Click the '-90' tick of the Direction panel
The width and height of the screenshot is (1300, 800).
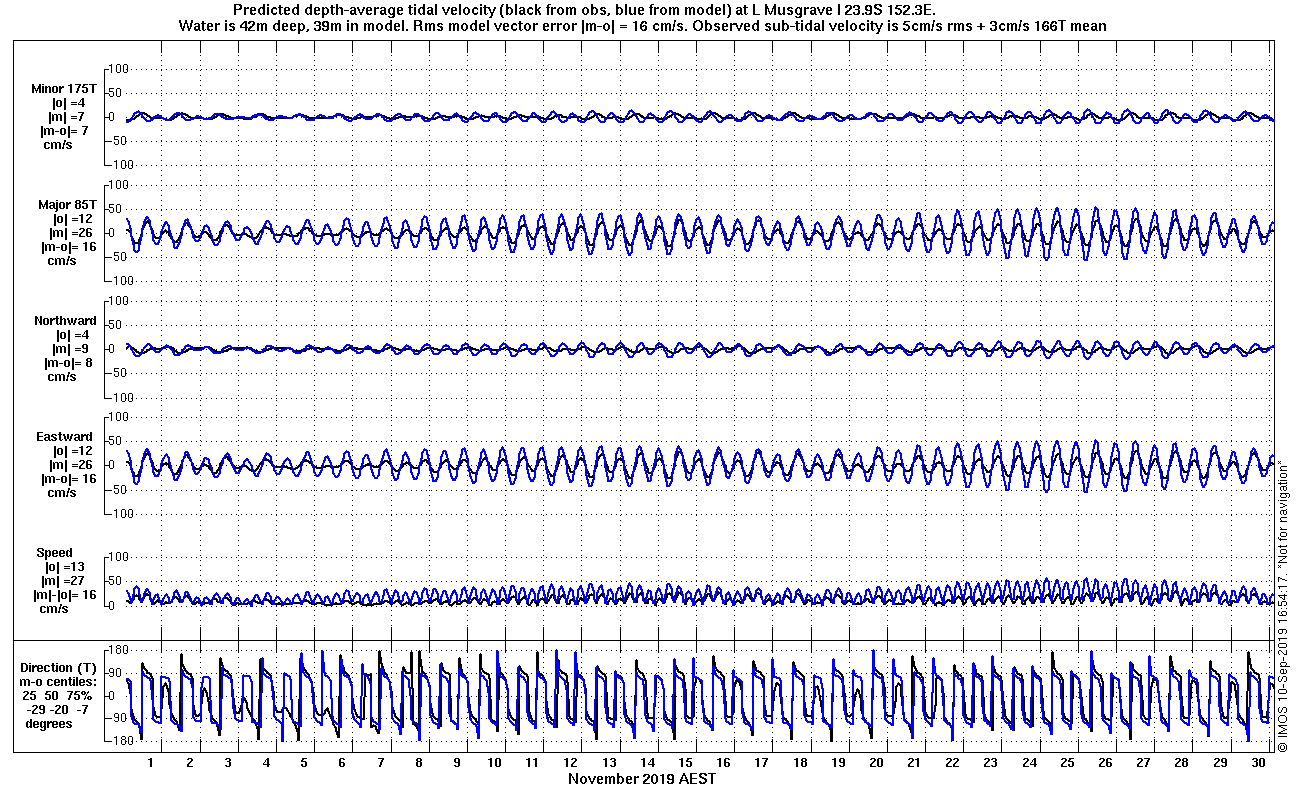119,718
